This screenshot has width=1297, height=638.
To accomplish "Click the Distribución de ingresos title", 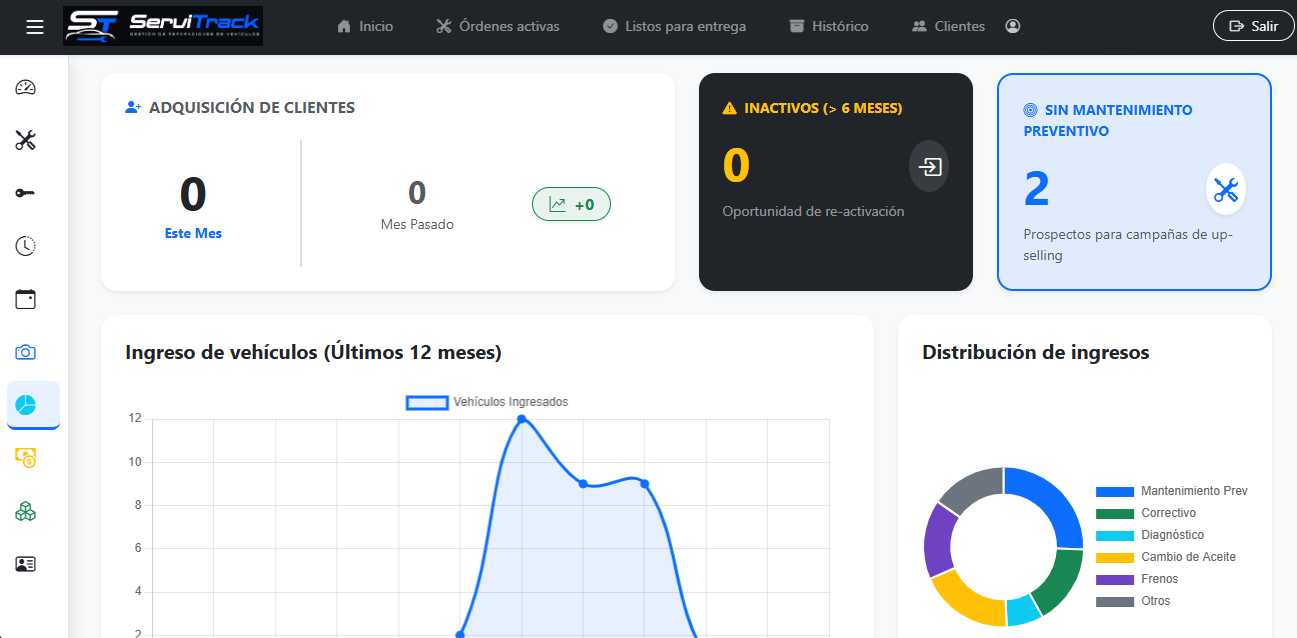I will 1036,352.
